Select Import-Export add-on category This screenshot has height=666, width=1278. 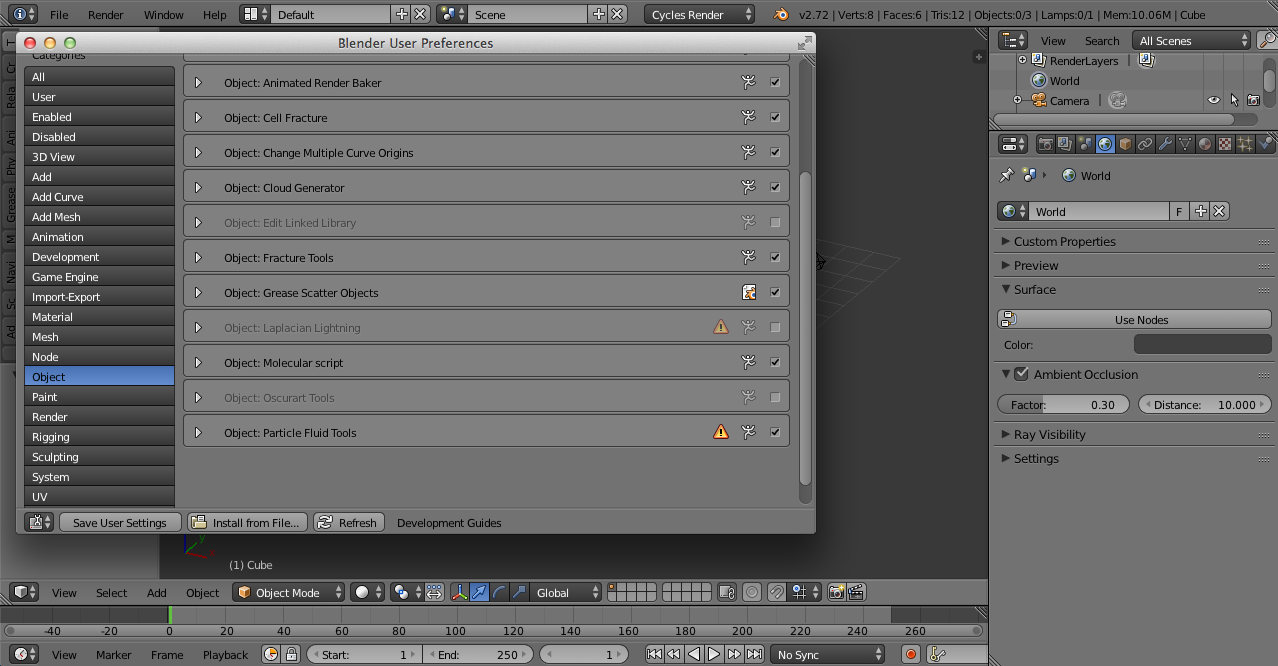pyautogui.click(x=99, y=296)
